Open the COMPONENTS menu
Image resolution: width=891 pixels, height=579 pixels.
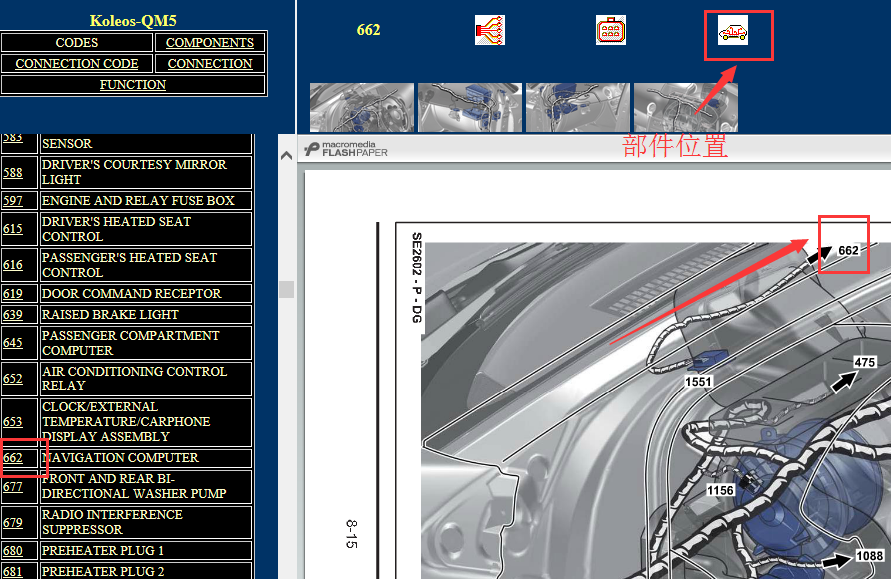pos(210,43)
